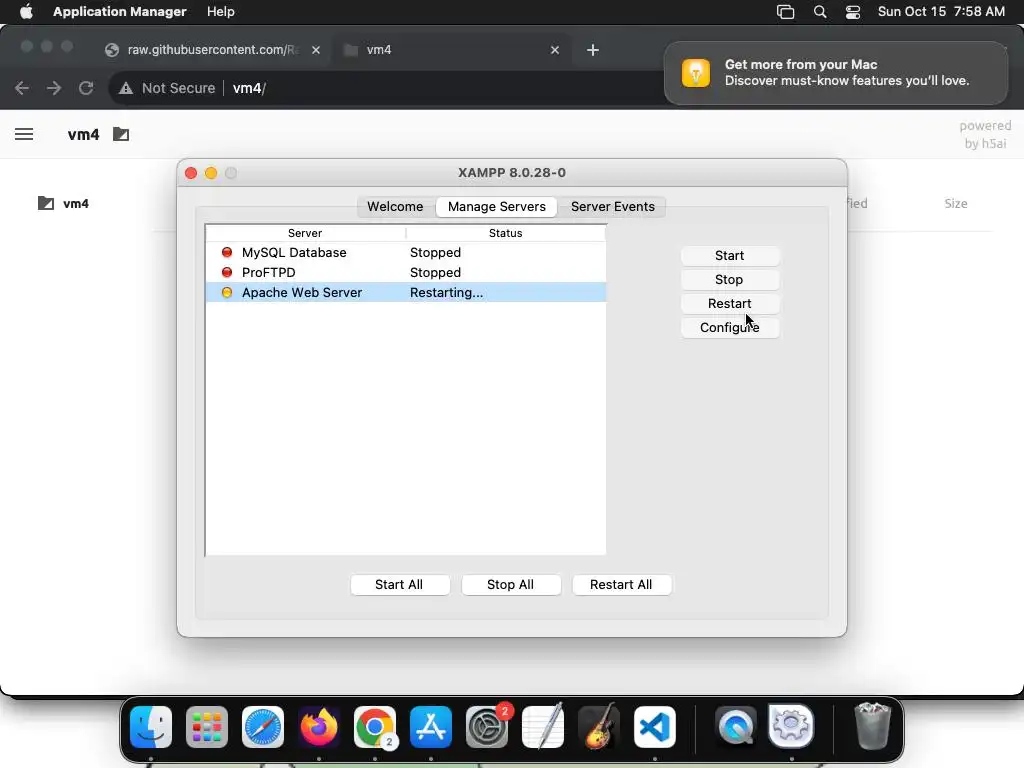Close the raw.githubusercontent.com tab
The height and width of the screenshot is (768, 1024).
[316, 50]
